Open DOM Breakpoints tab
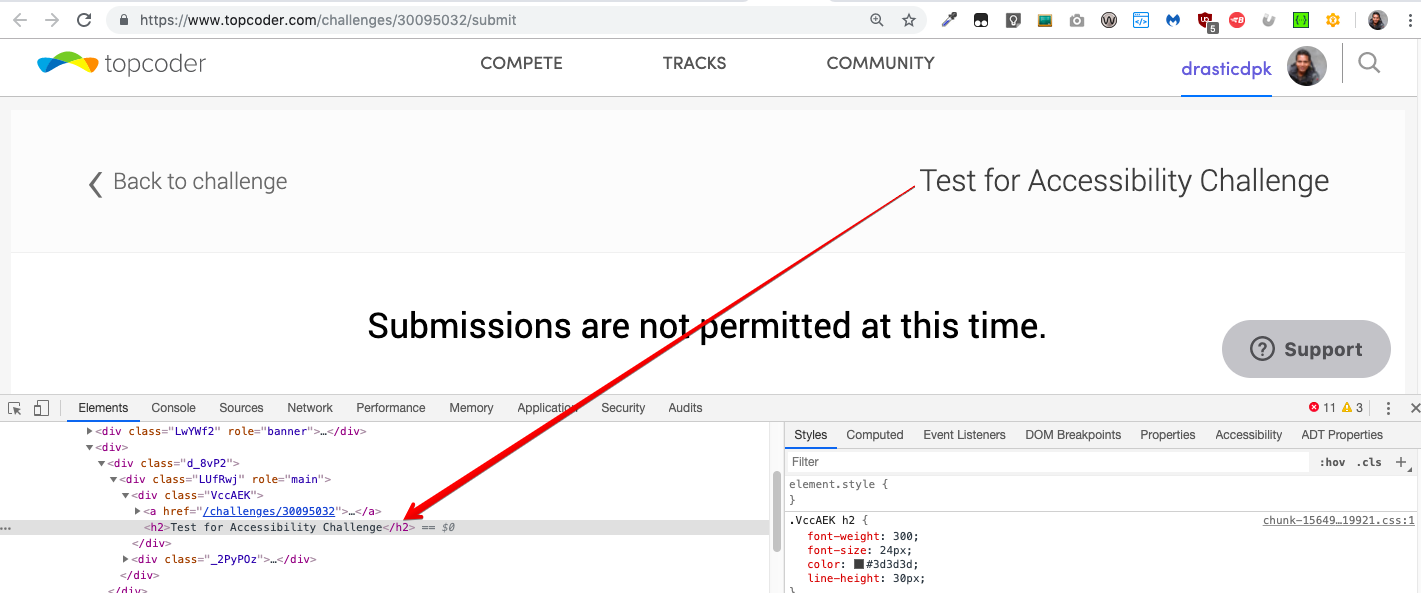Viewport: 1421px width, 593px height. (x=1073, y=435)
